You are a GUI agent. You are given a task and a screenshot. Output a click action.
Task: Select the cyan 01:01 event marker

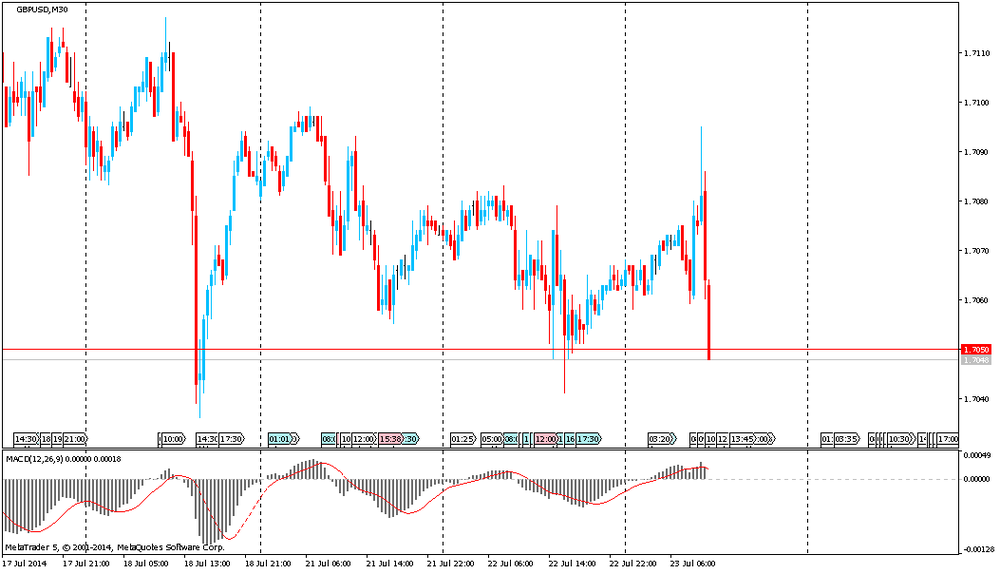pyautogui.click(x=281, y=439)
